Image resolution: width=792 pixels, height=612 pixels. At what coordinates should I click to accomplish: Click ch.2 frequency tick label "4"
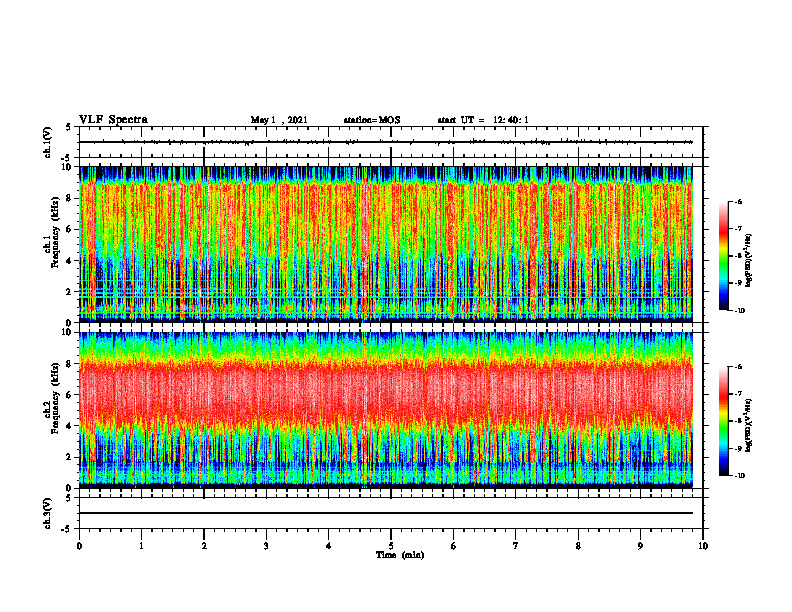pyautogui.click(x=70, y=426)
